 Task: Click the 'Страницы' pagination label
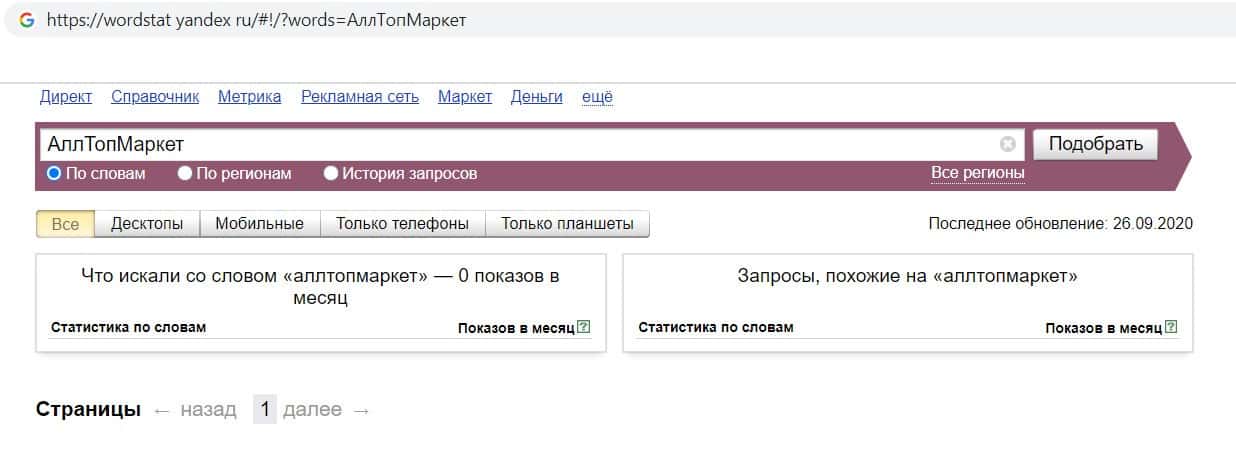(88, 410)
